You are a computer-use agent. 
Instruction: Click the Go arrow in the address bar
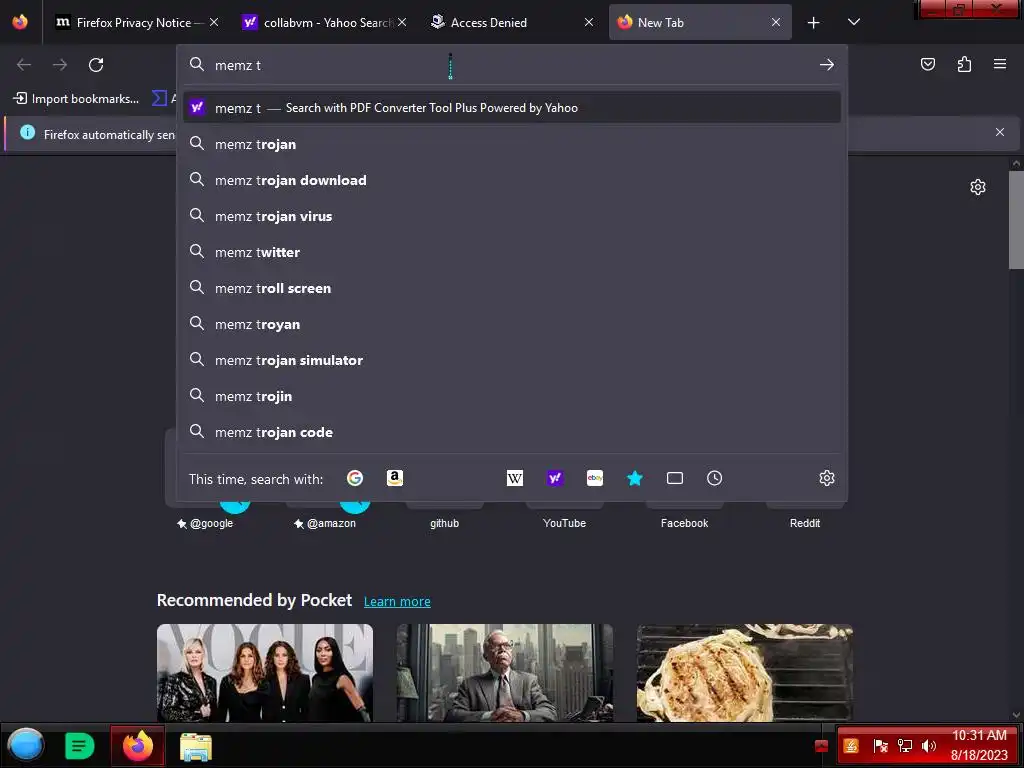click(x=827, y=65)
